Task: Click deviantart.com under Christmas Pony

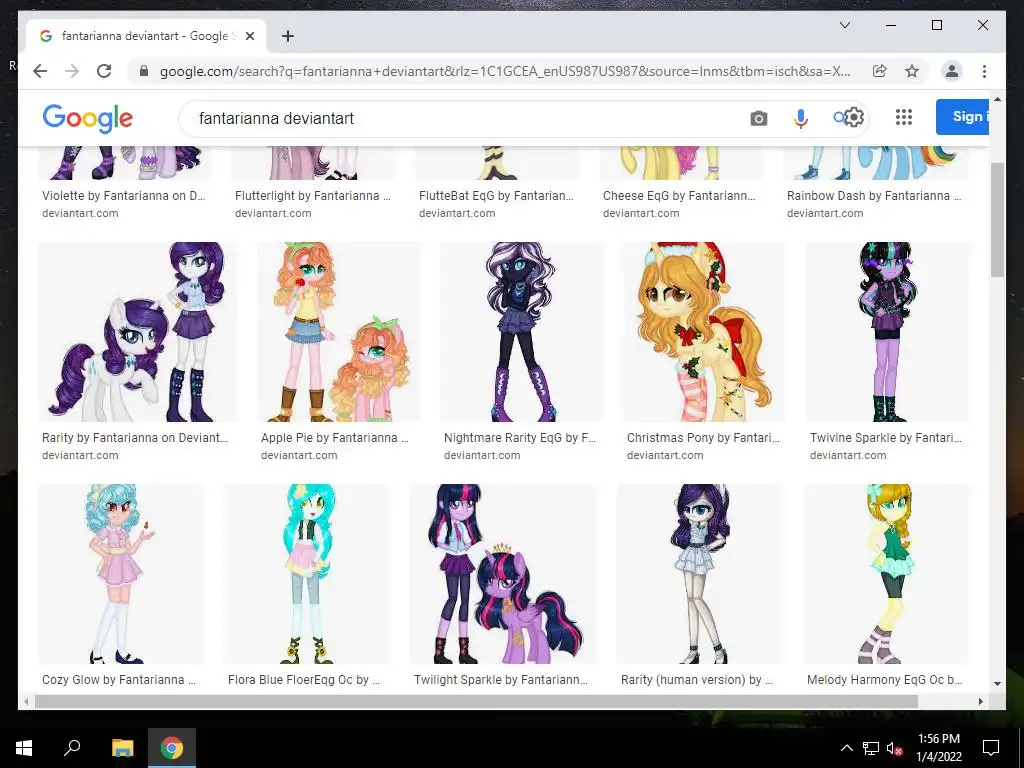Action: 665,455
